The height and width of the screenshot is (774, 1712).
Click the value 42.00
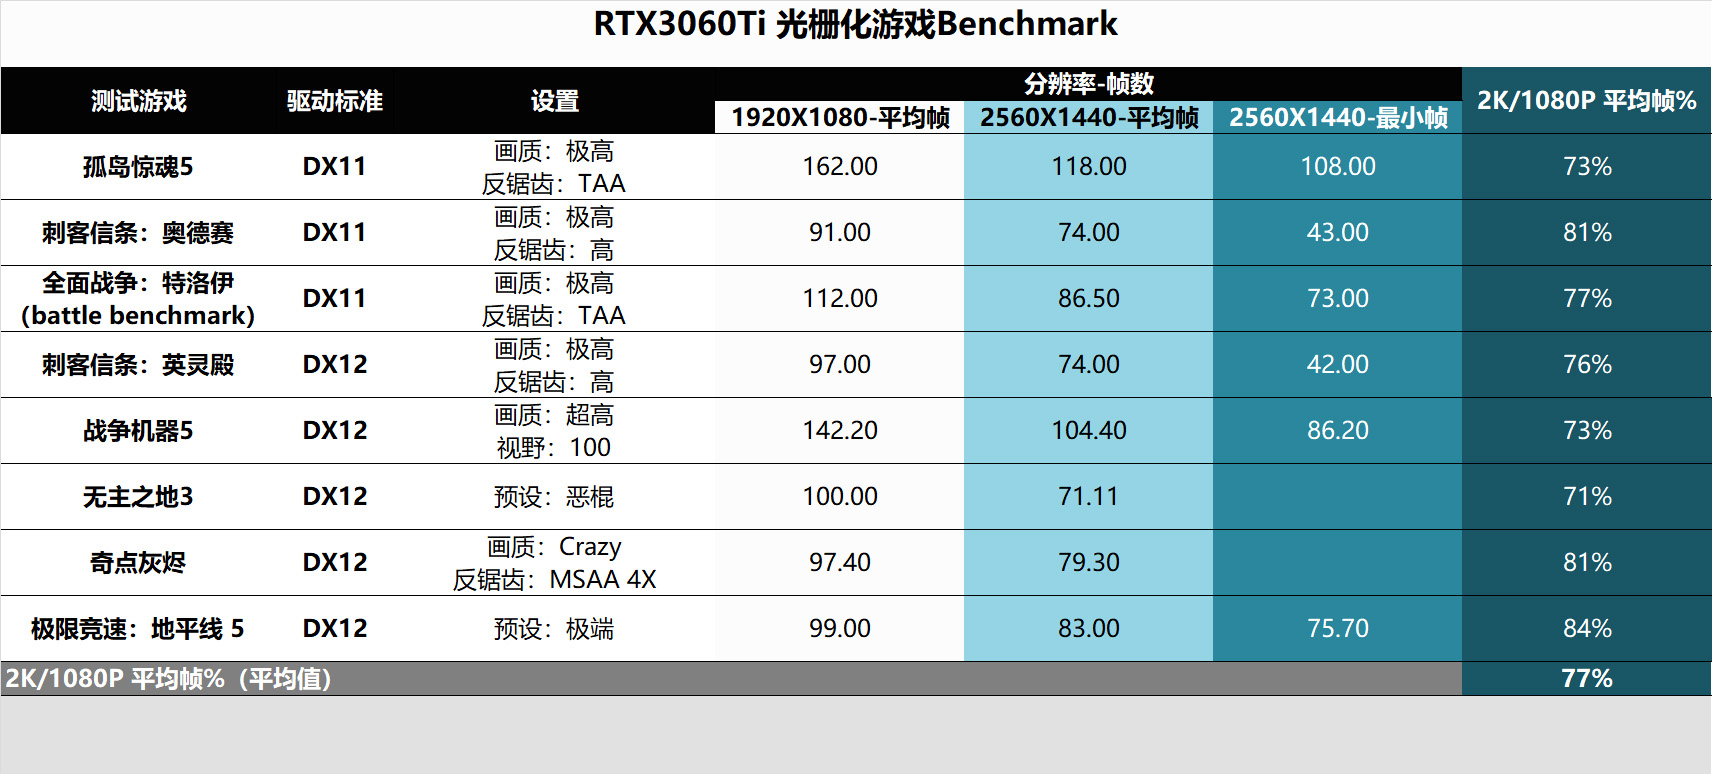point(1338,365)
